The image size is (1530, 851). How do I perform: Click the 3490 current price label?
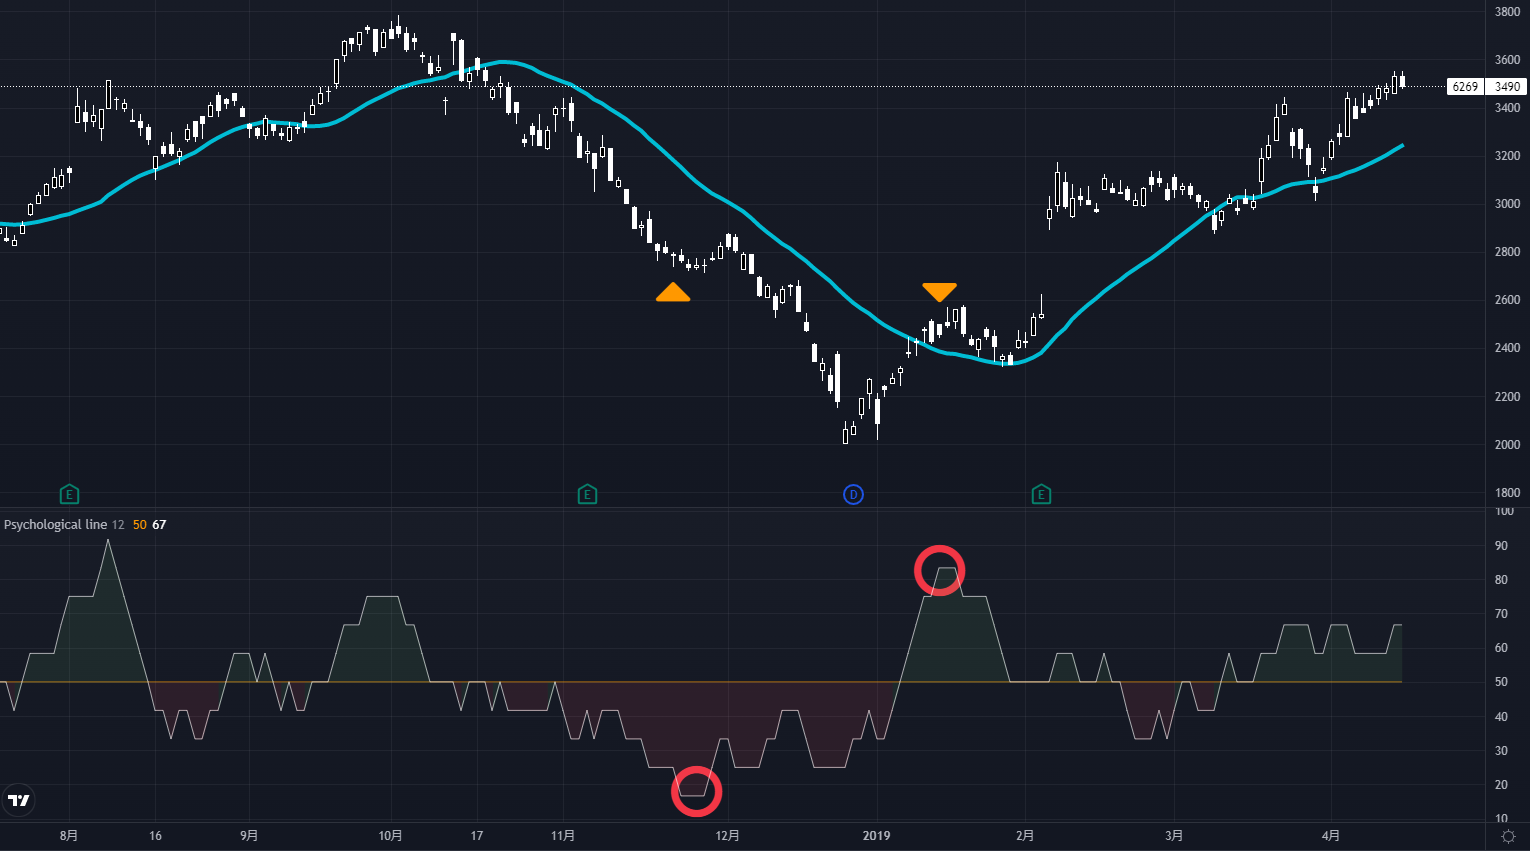1507,87
